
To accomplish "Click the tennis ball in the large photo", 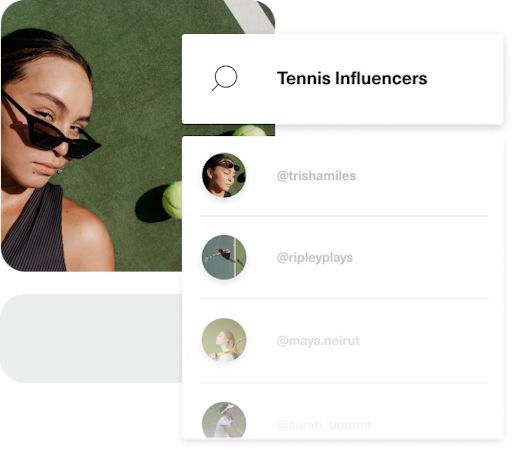I will coord(173,200).
